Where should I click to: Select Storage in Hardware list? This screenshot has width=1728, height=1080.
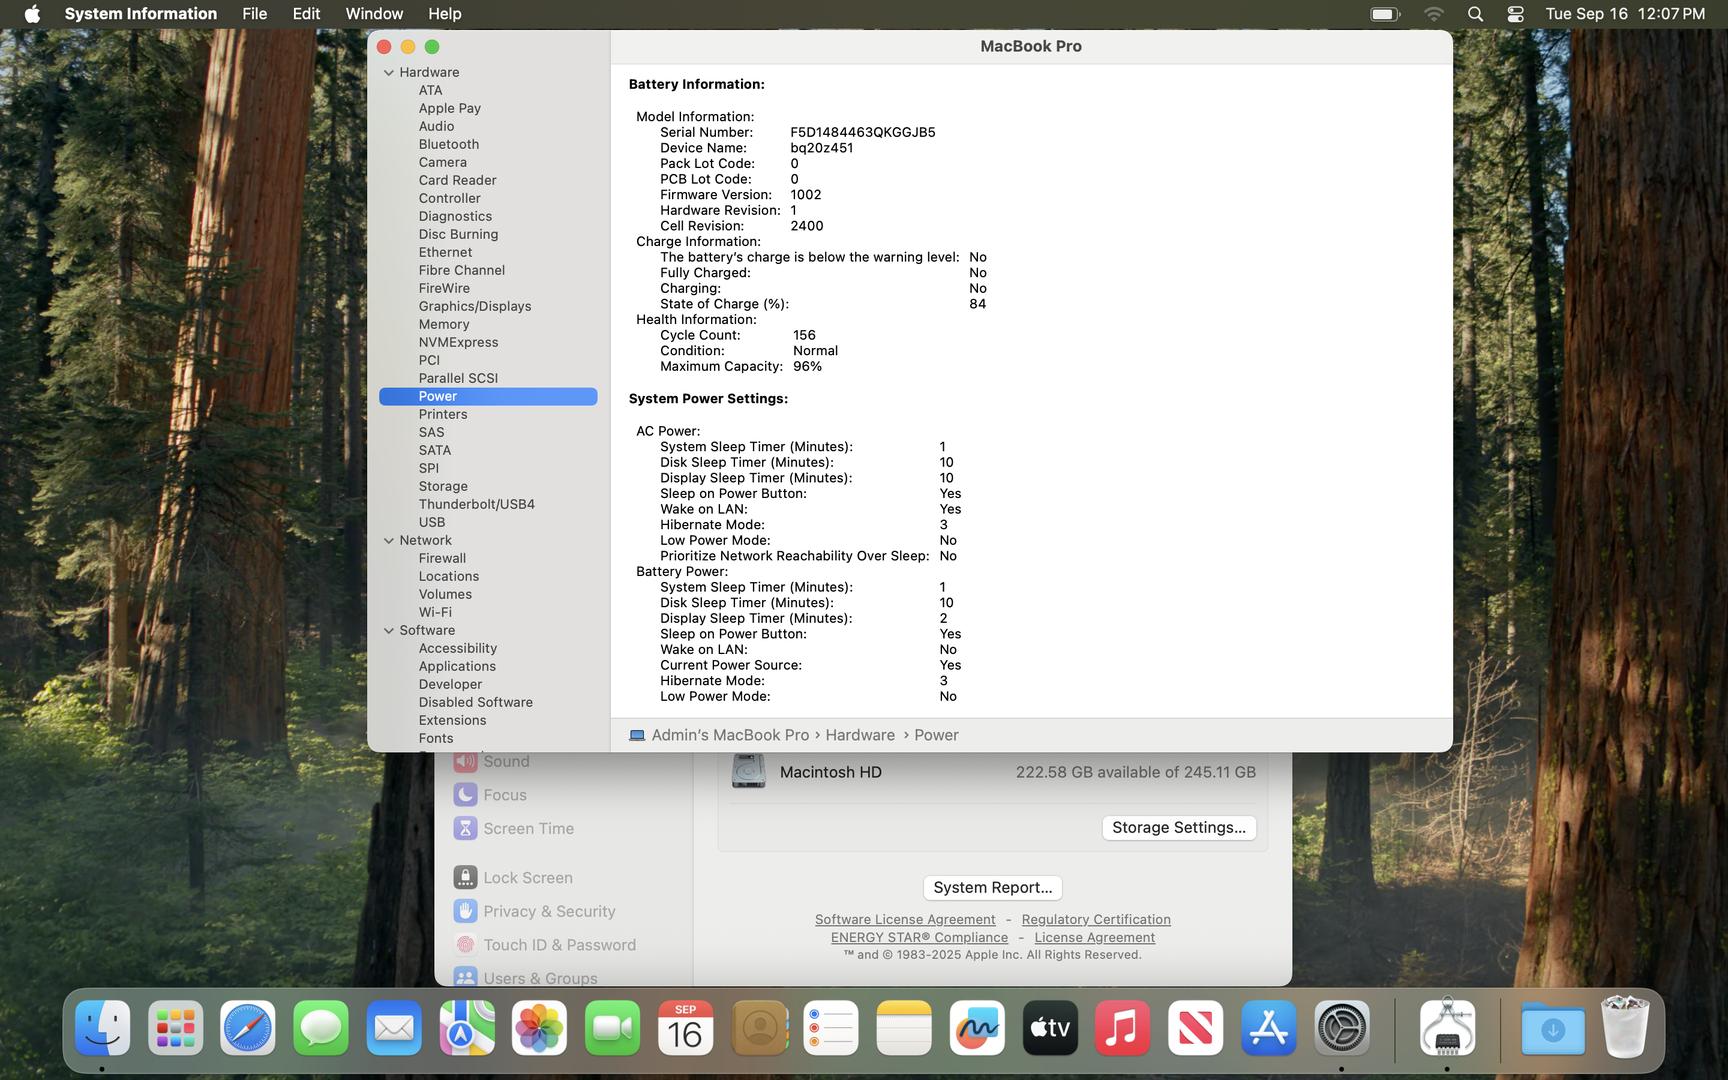pyautogui.click(x=443, y=486)
